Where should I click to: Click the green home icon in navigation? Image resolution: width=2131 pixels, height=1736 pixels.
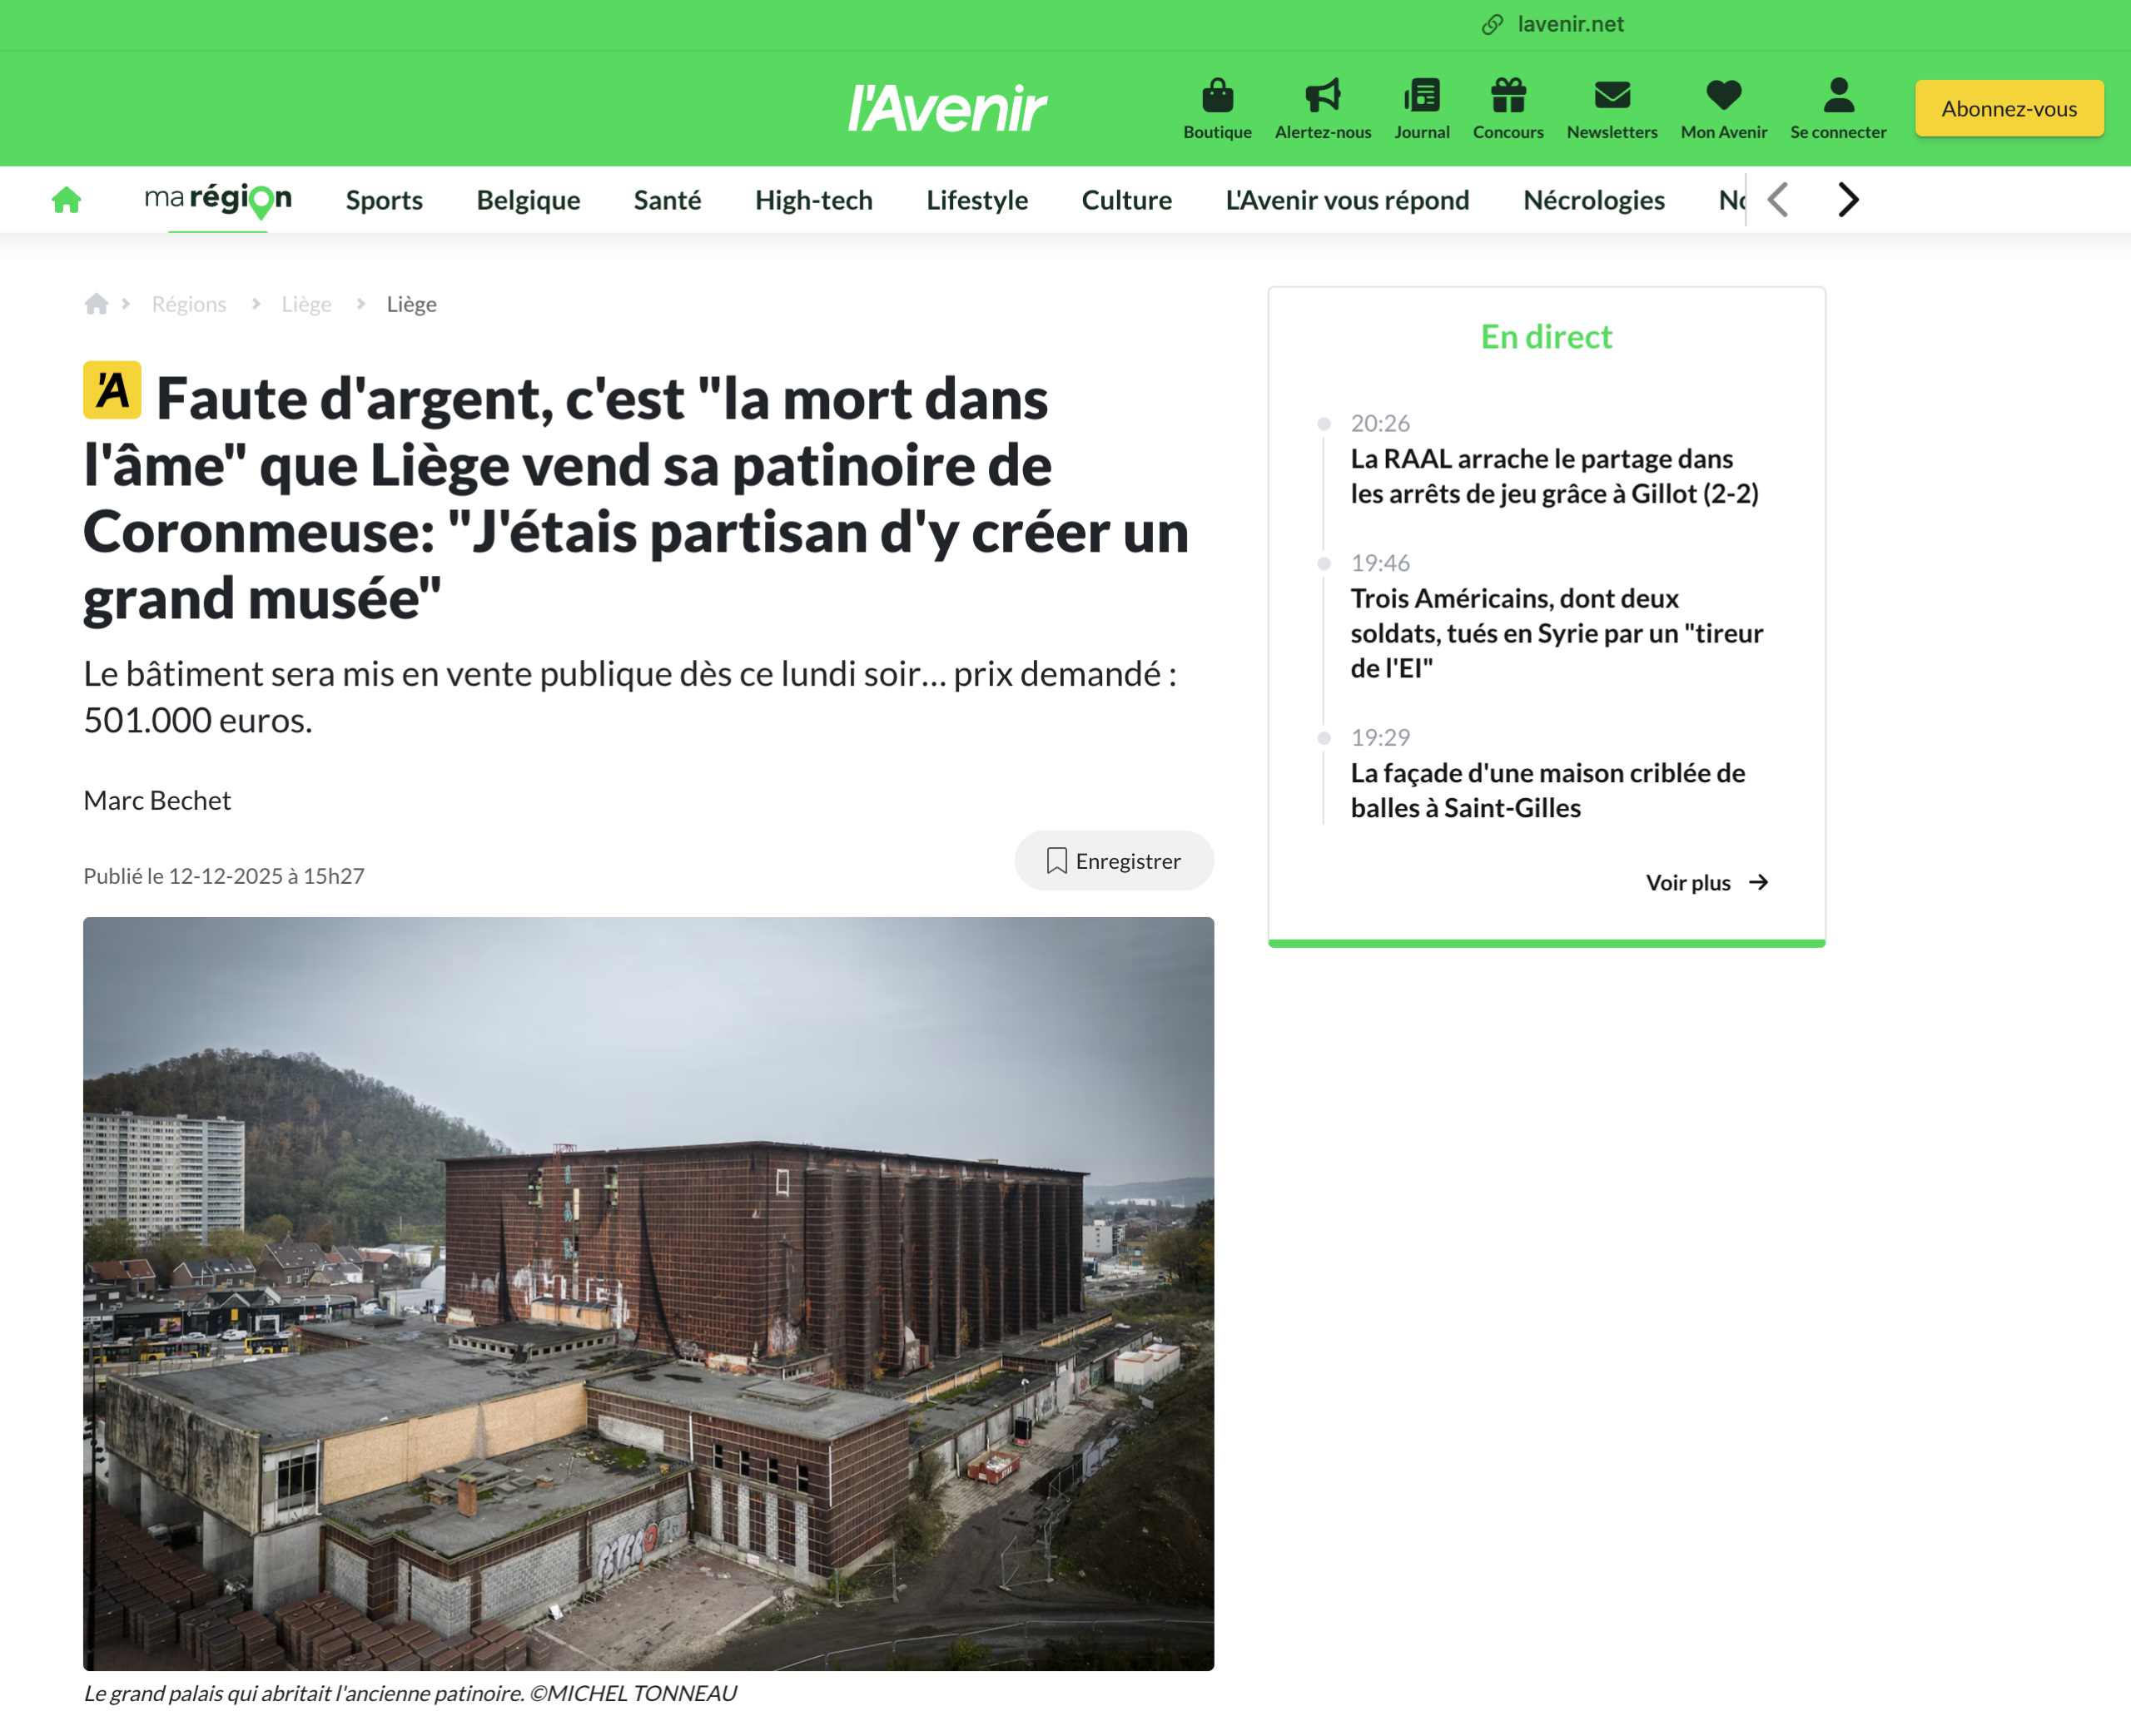[x=66, y=199]
